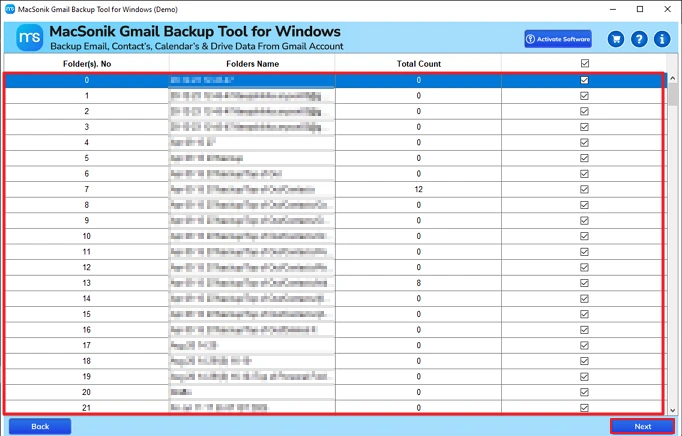Click the shopping cart purchase icon
682x436 pixels.
(617, 39)
